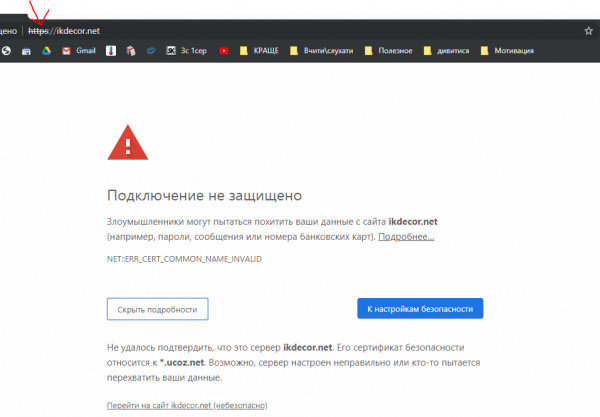Open the thermometer icon bookmark
The image size is (600, 417).
coord(111,51)
